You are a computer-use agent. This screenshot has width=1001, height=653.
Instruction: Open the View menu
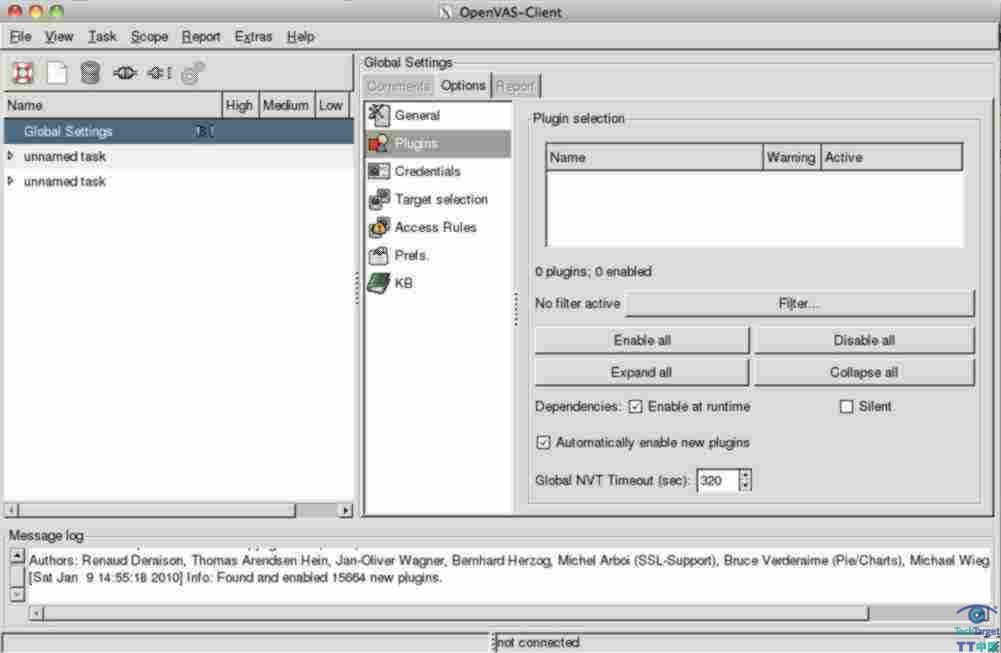click(59, 37)
